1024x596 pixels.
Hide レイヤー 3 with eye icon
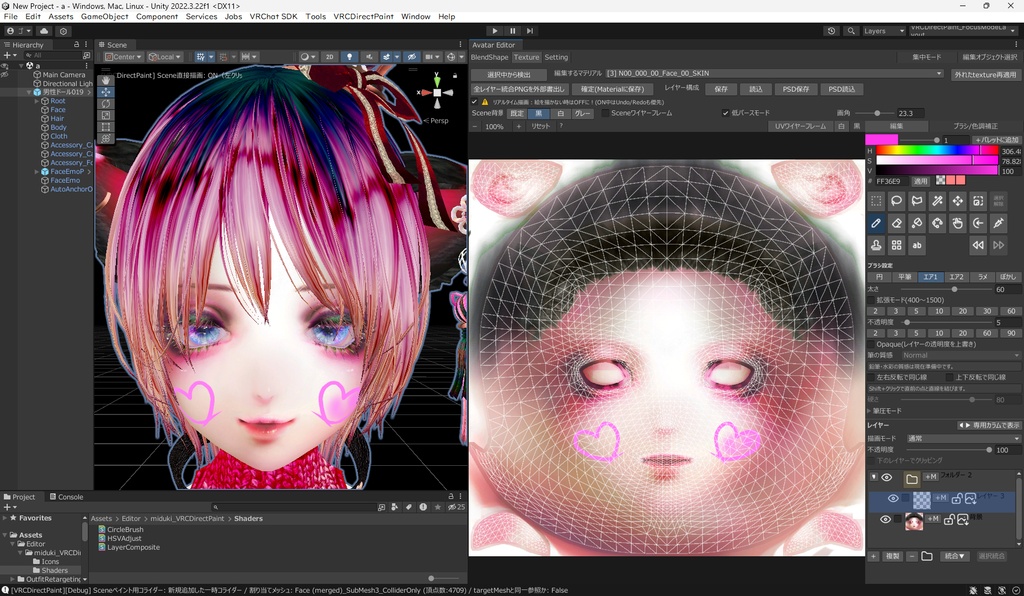click(893, 499)
